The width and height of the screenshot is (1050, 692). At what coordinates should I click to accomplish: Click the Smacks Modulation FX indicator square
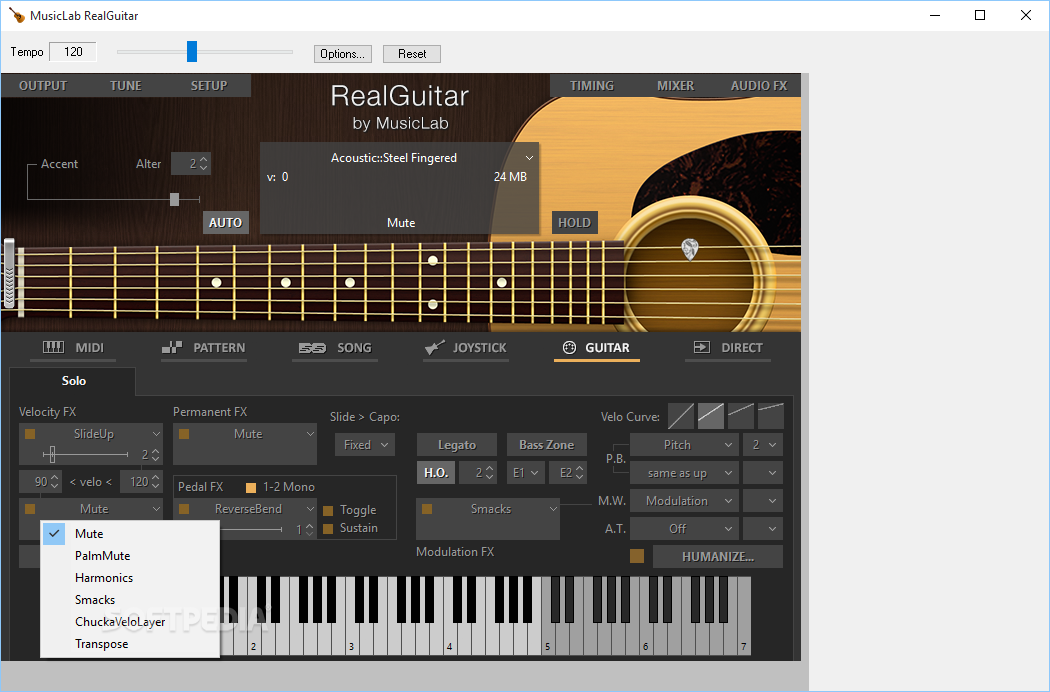pyautogui.click(x=427, y=509)
